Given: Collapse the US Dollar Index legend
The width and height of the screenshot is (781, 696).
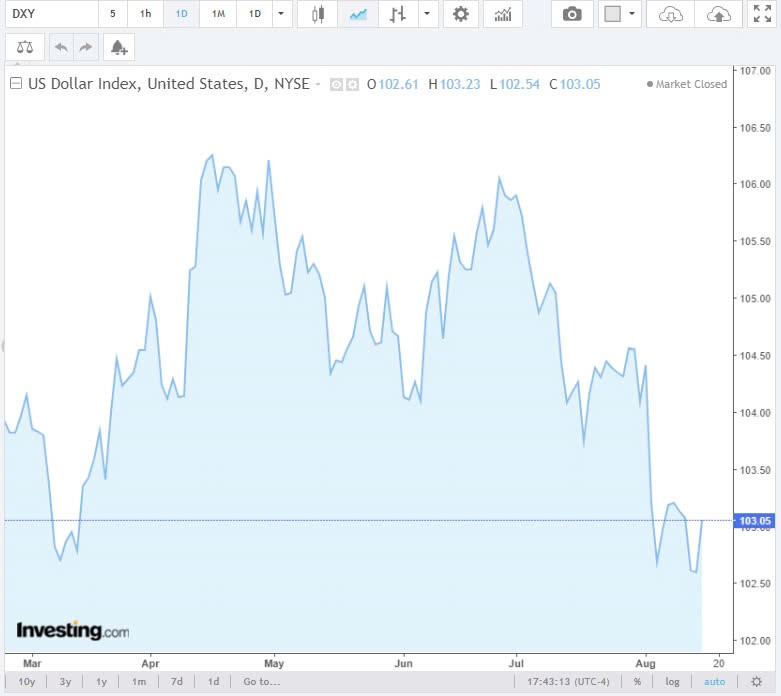Looking at the screenshot, I should click(x=15, y=84).
